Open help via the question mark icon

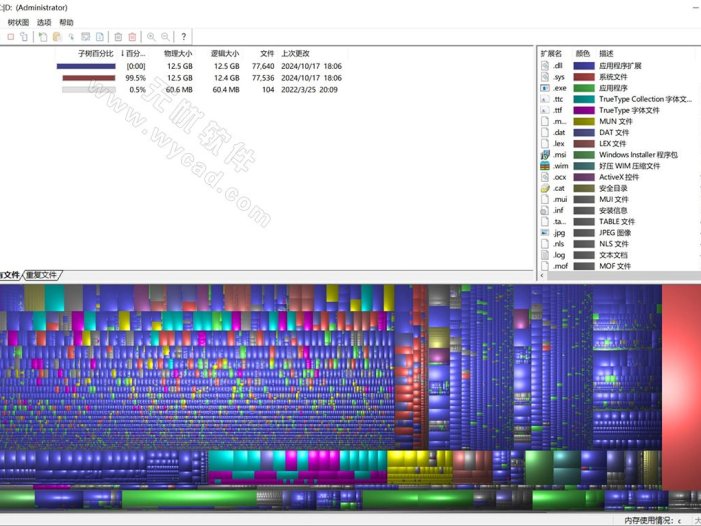click(183, 37)
